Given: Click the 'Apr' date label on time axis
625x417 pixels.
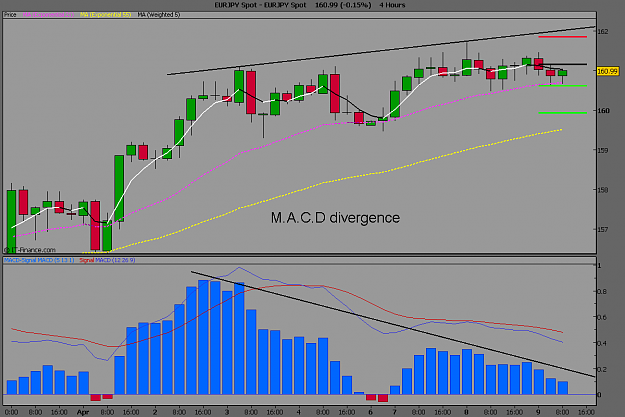Looking at the screenshot, I should point(83,412).
